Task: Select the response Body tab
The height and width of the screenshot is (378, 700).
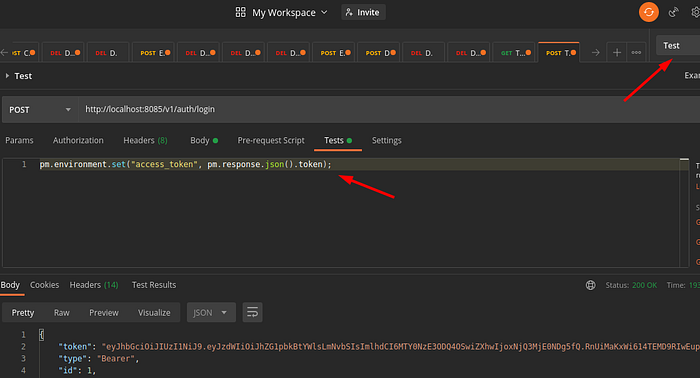Action: click(10, 285)
